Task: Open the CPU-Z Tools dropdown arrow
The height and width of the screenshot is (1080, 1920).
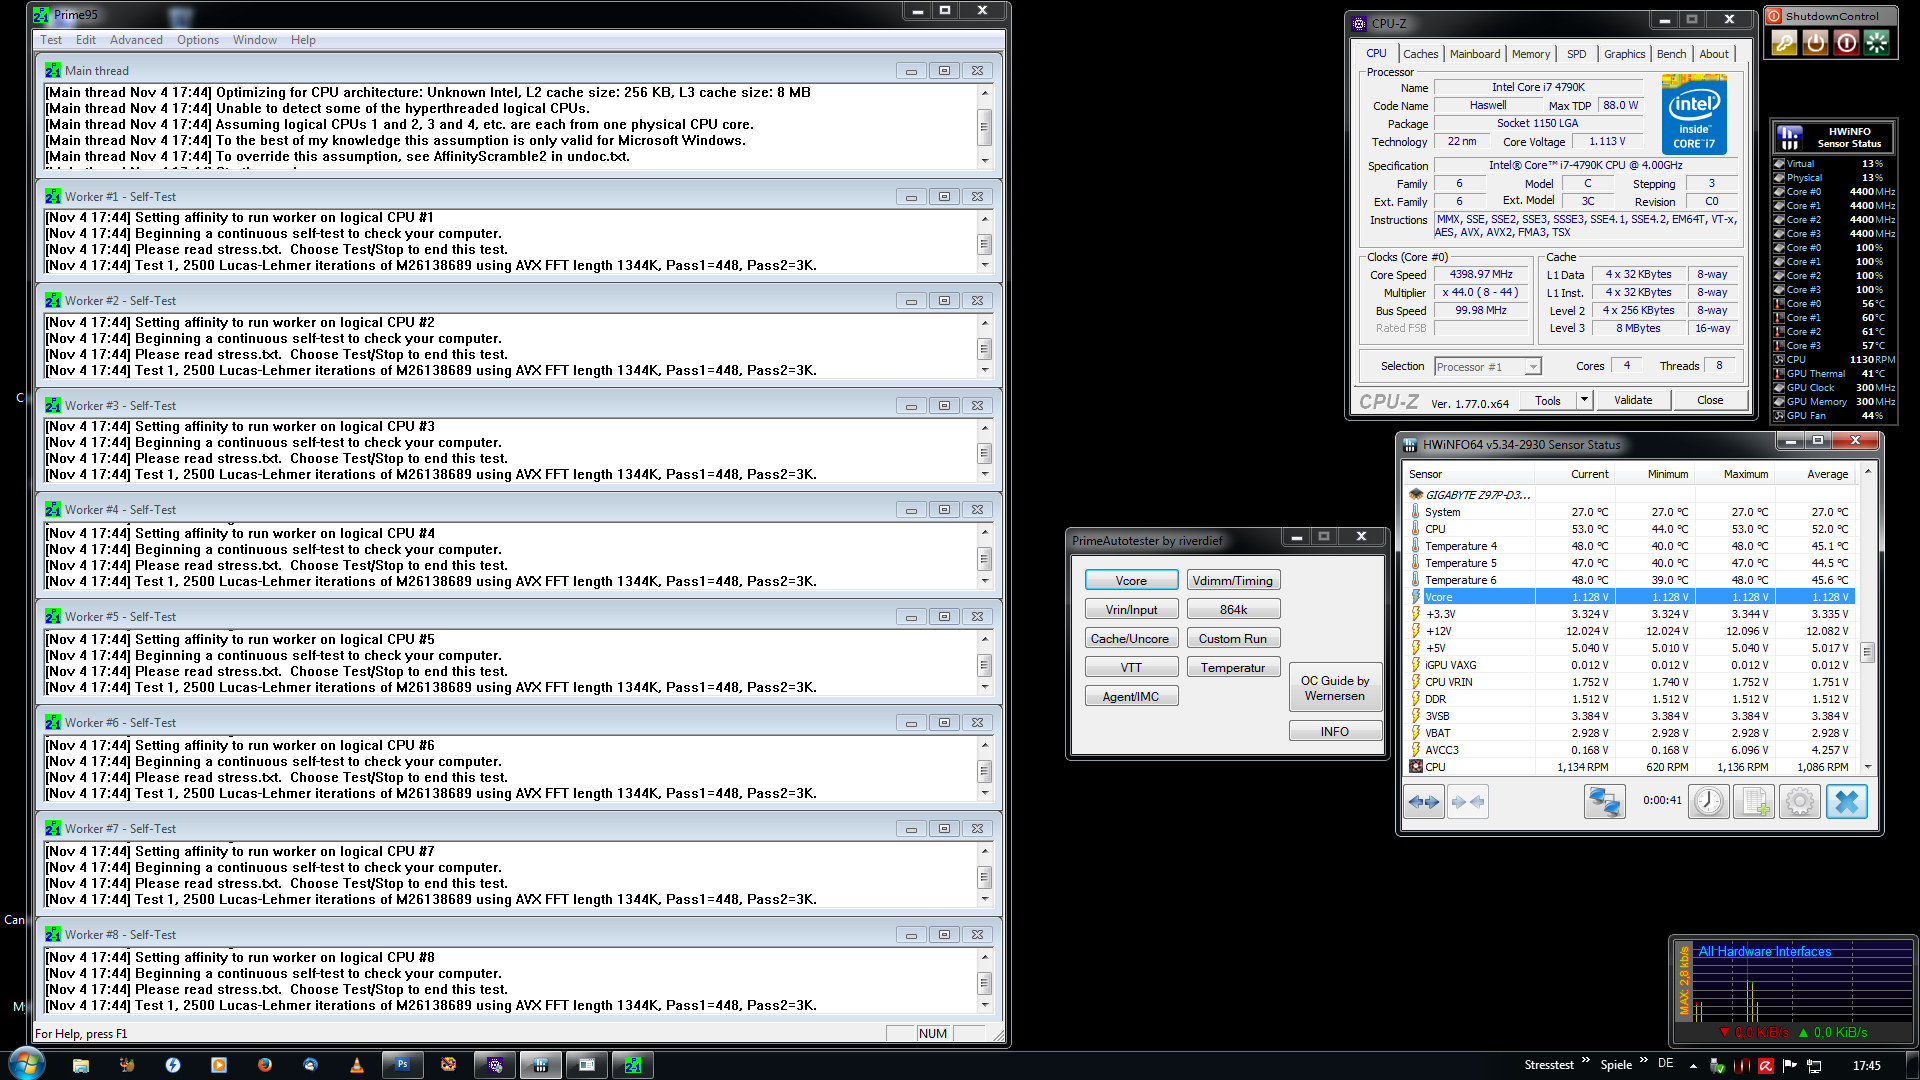Action: 1584,400
